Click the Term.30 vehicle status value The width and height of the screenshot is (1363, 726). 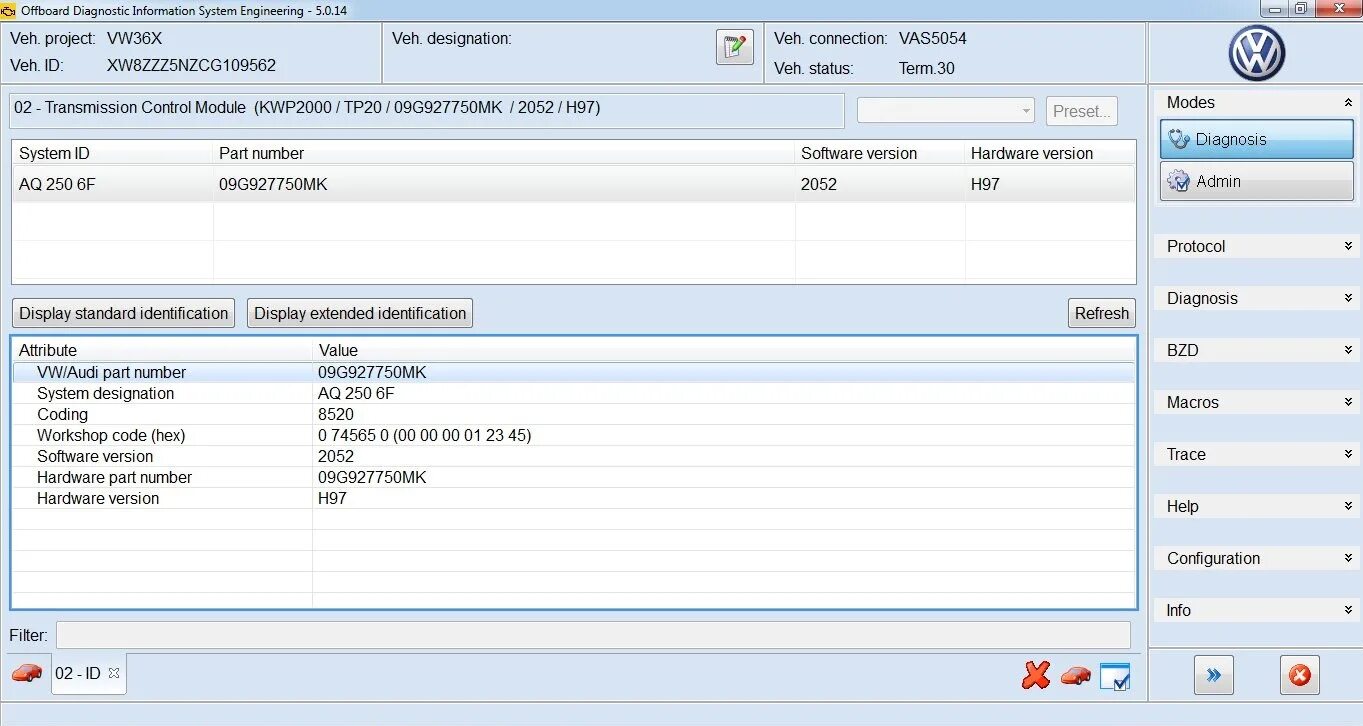pos(927,68)
